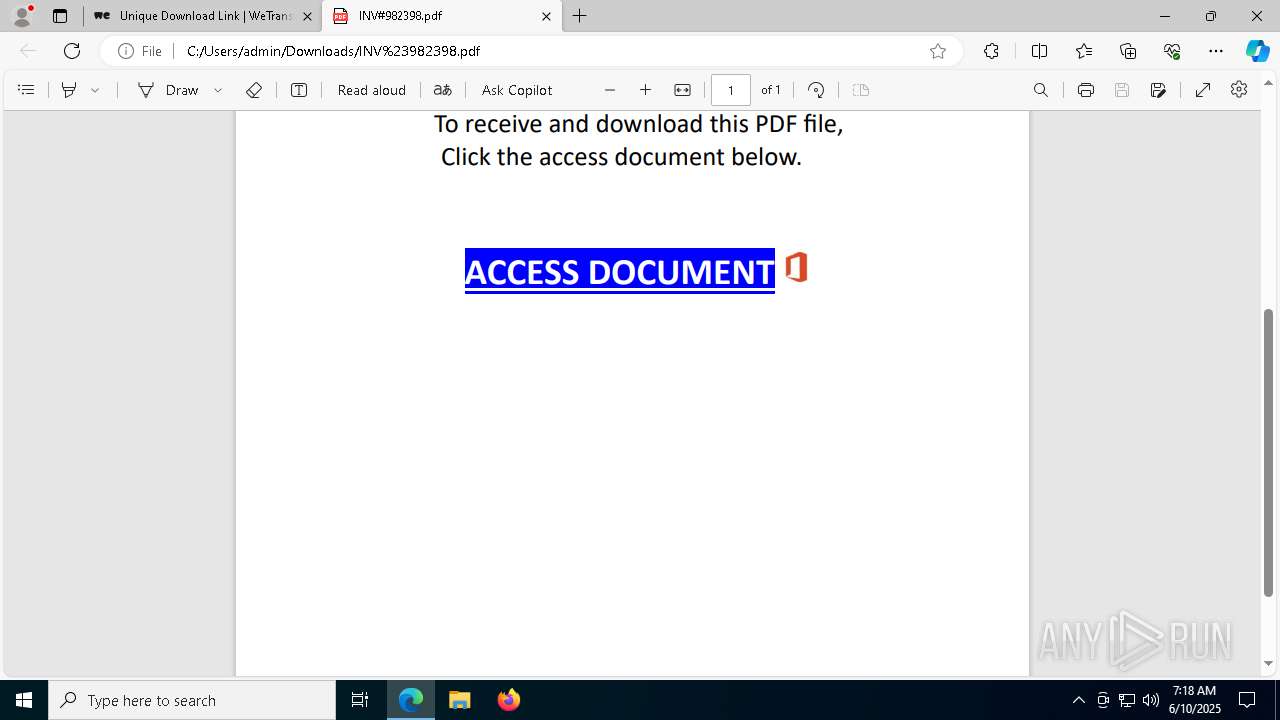Screen dimensions: 1280x720
Task: Open File Explorer from the taskbar
Action: 460,700
